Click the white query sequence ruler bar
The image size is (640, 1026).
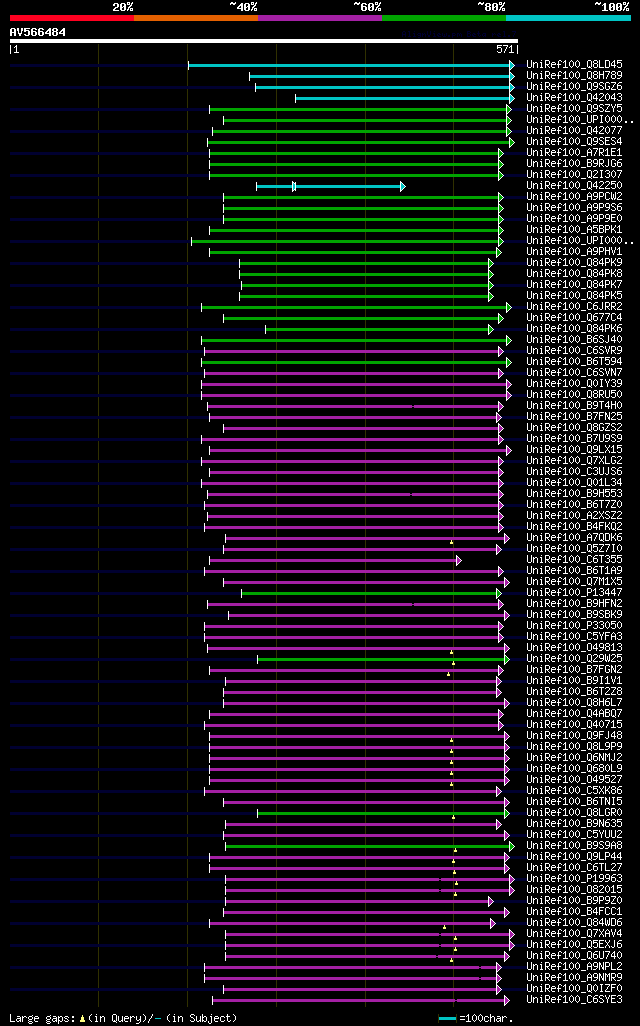click(264, 41)
